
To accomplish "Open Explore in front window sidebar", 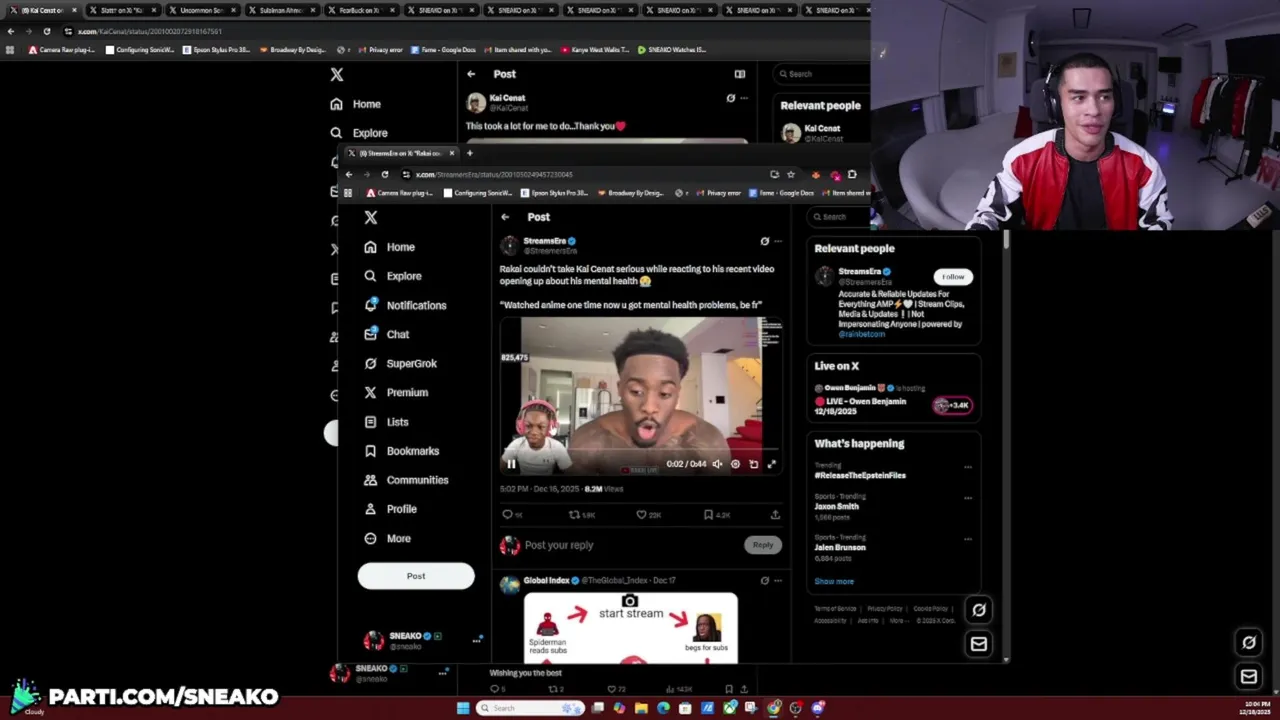I will (x=392, y=276).
